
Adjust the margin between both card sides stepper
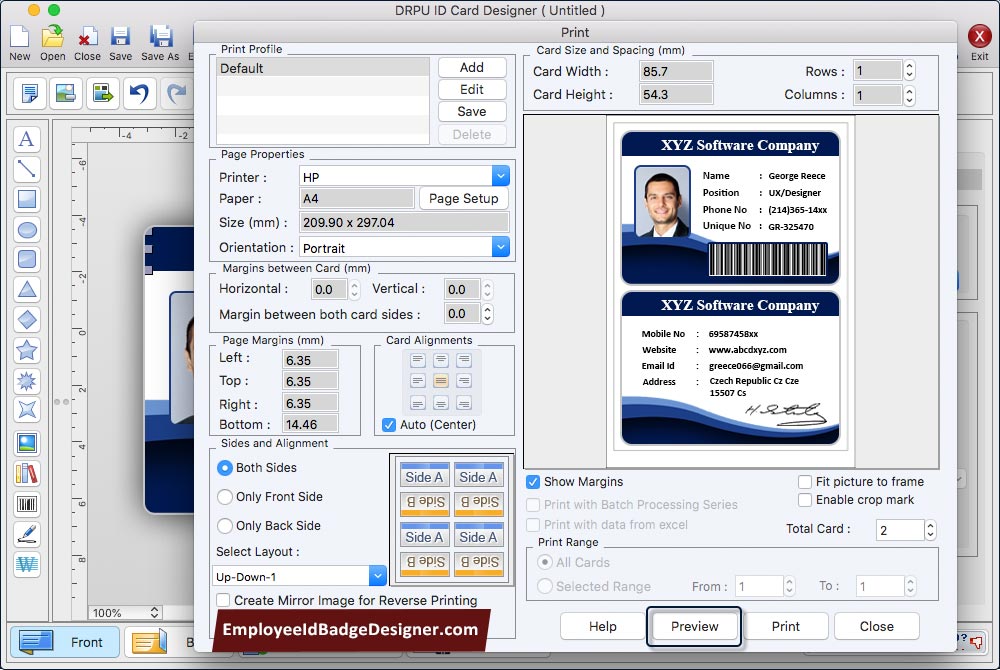tap(487, 314)
